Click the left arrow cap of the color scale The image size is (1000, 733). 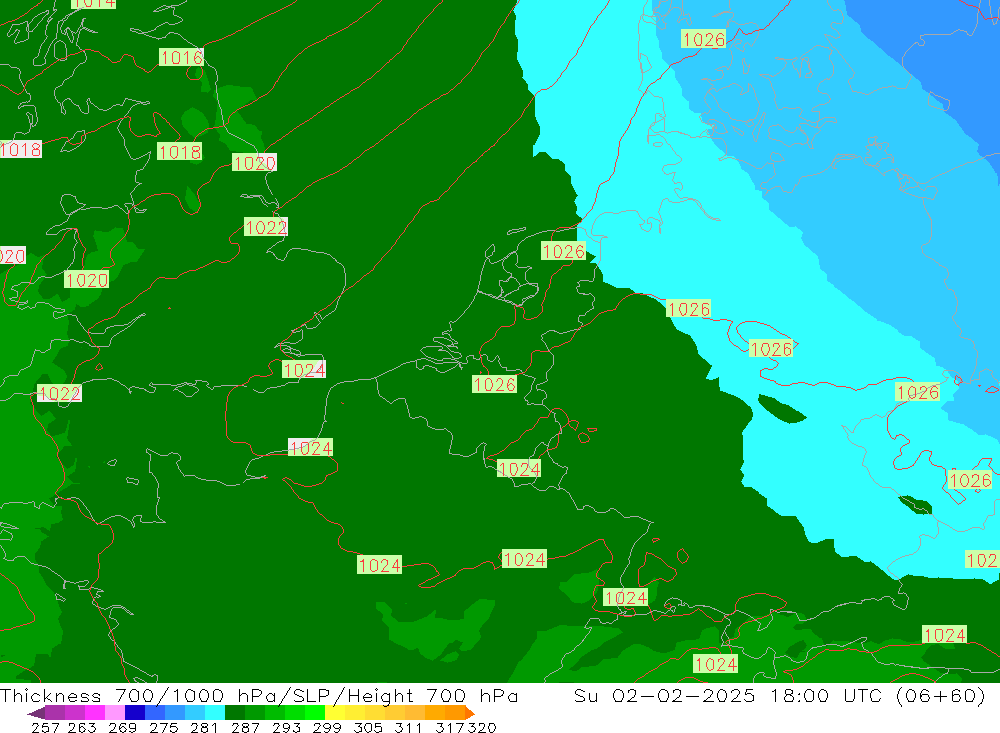pyautogui.click(x=36, y=713)
